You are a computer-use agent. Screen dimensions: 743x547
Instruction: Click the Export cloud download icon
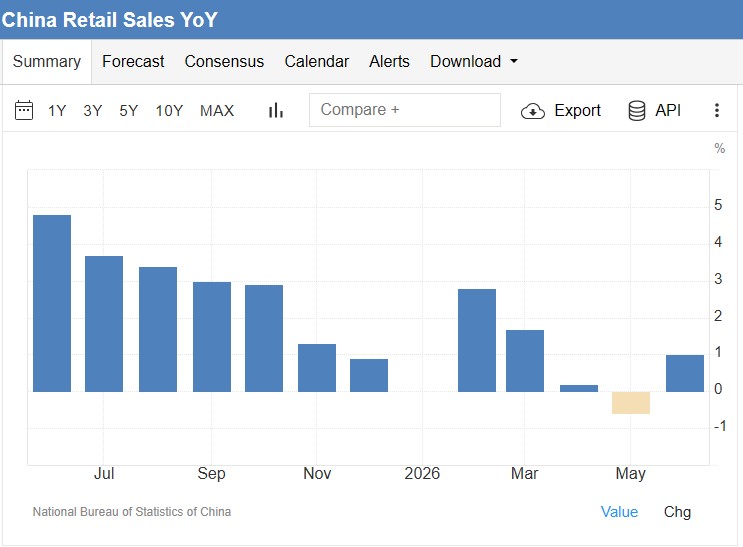[533, 111]
